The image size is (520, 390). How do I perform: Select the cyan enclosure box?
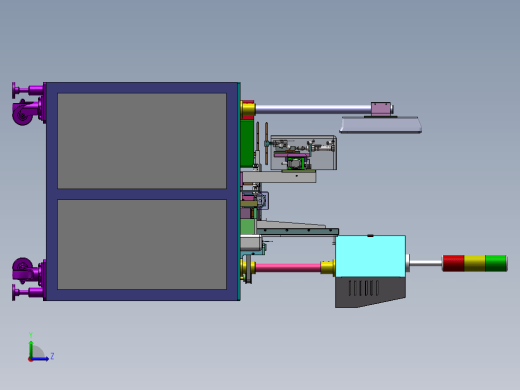[370, 256]
